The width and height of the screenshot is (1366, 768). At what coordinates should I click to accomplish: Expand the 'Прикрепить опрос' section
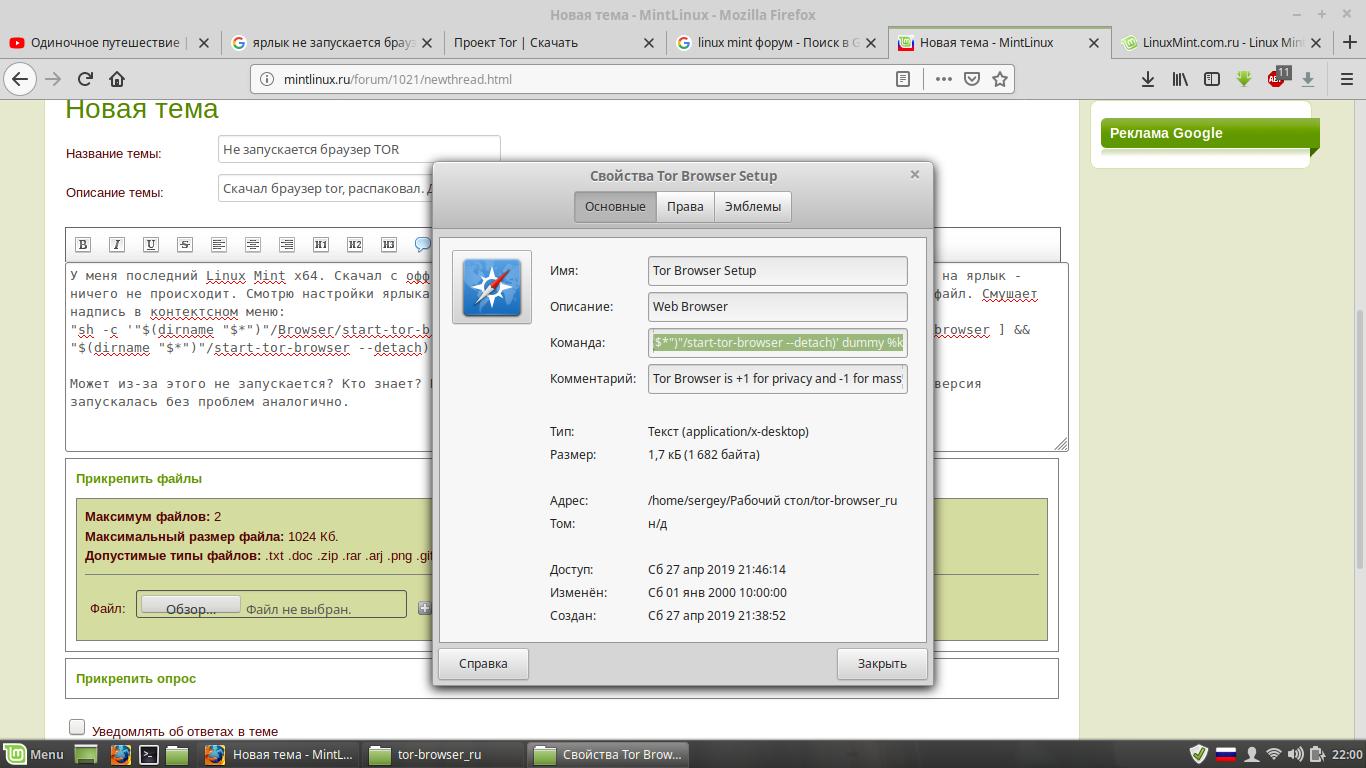(136, 678)
